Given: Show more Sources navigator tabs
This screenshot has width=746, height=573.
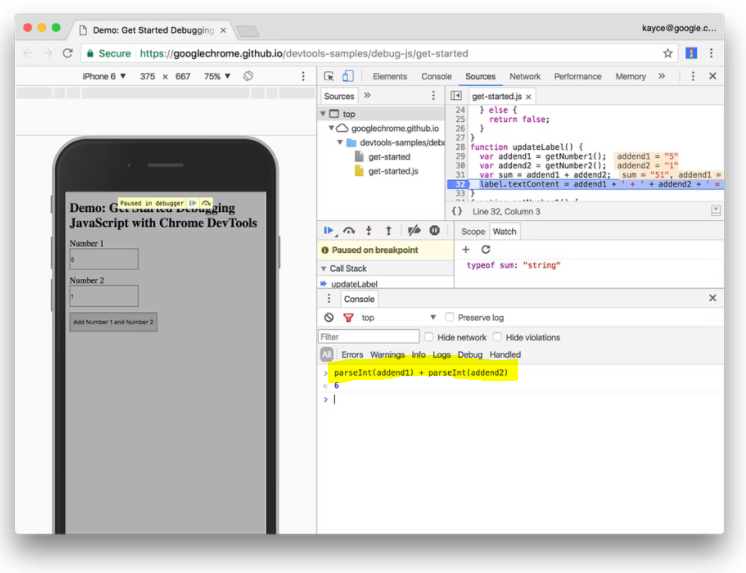Looking at the screenshot, I should coord(367,95).
